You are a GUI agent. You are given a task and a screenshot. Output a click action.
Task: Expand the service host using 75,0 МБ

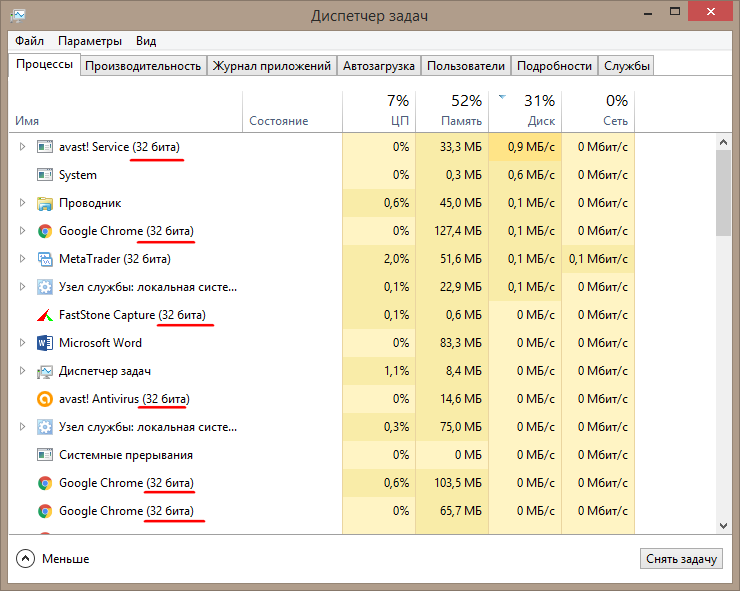click(22, 427)
